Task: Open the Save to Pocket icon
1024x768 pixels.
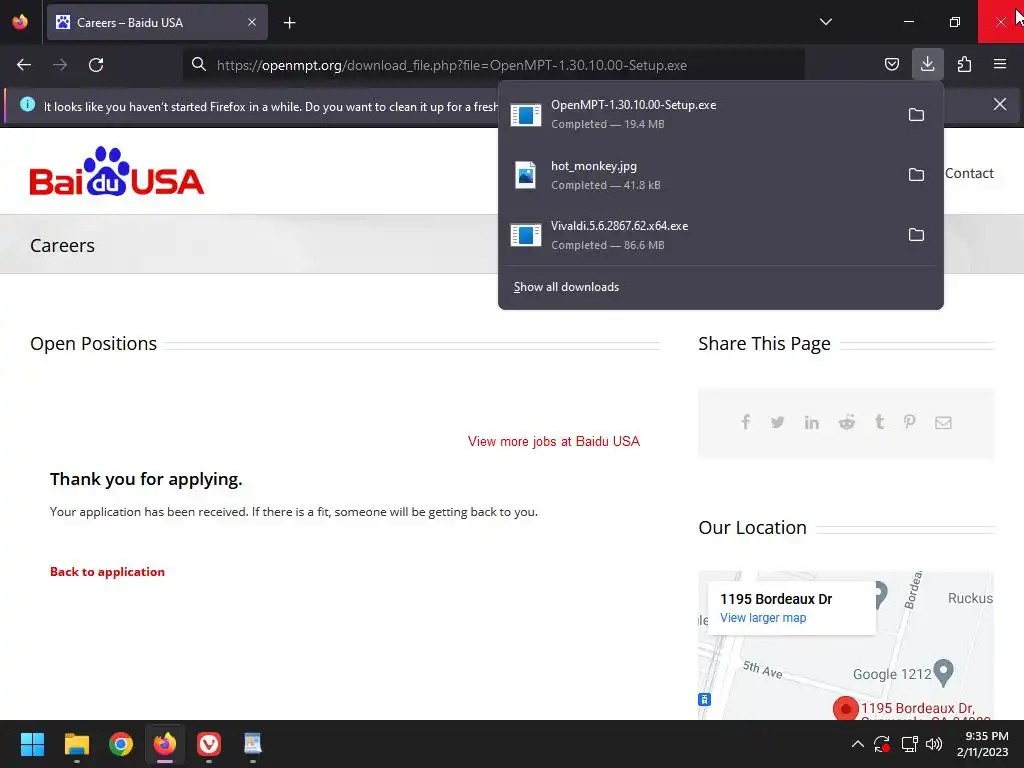Action: click(891, 64)
